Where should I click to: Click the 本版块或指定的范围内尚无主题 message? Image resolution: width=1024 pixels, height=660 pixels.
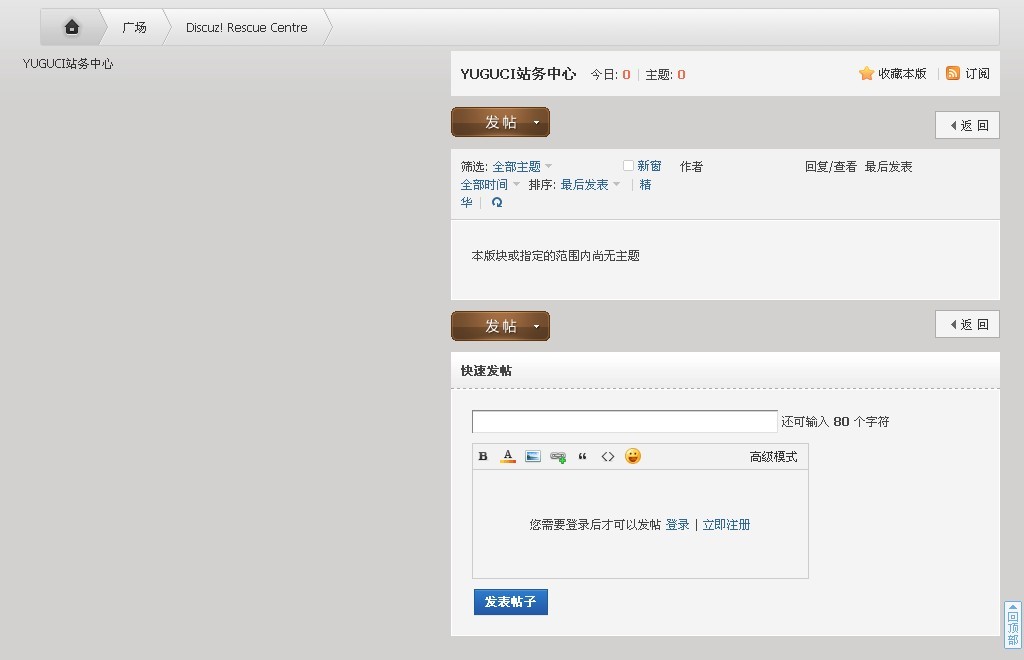(x=555, y=256)
